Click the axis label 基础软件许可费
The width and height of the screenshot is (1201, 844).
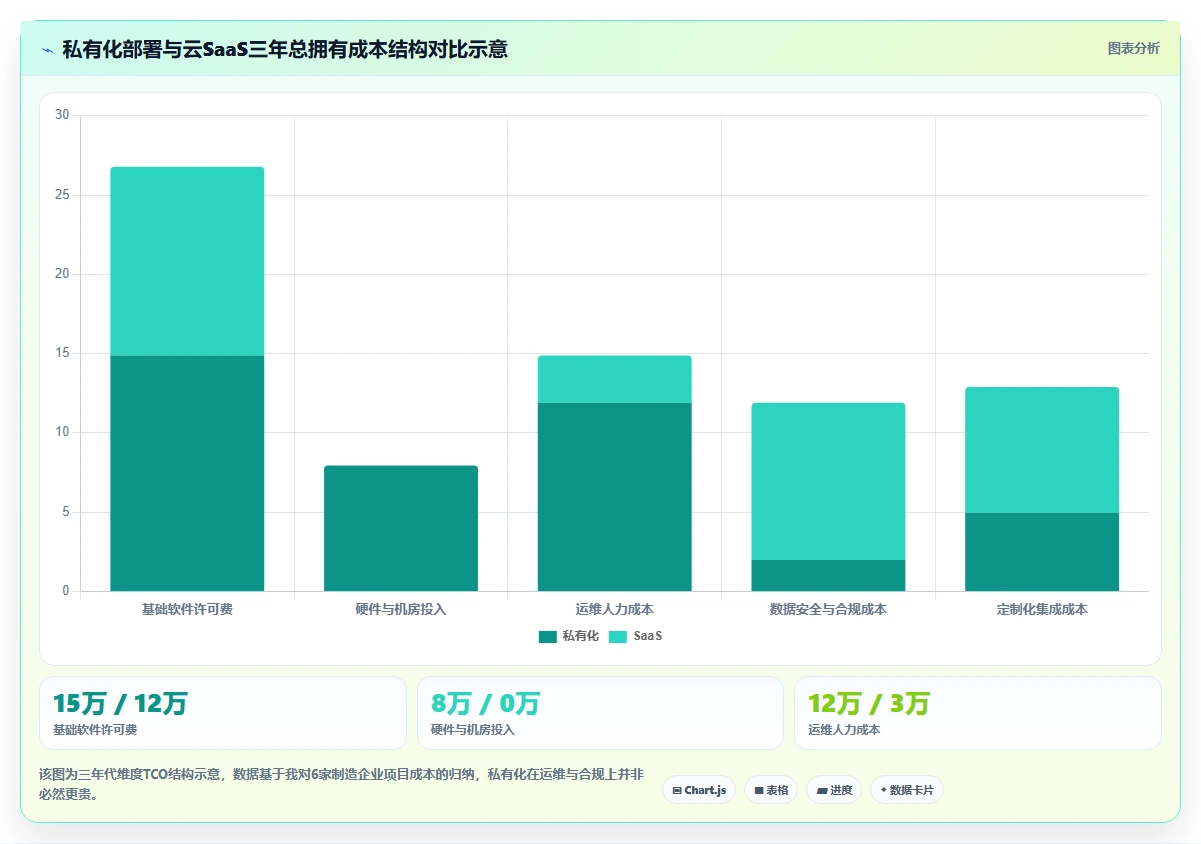tap(187, 609)
